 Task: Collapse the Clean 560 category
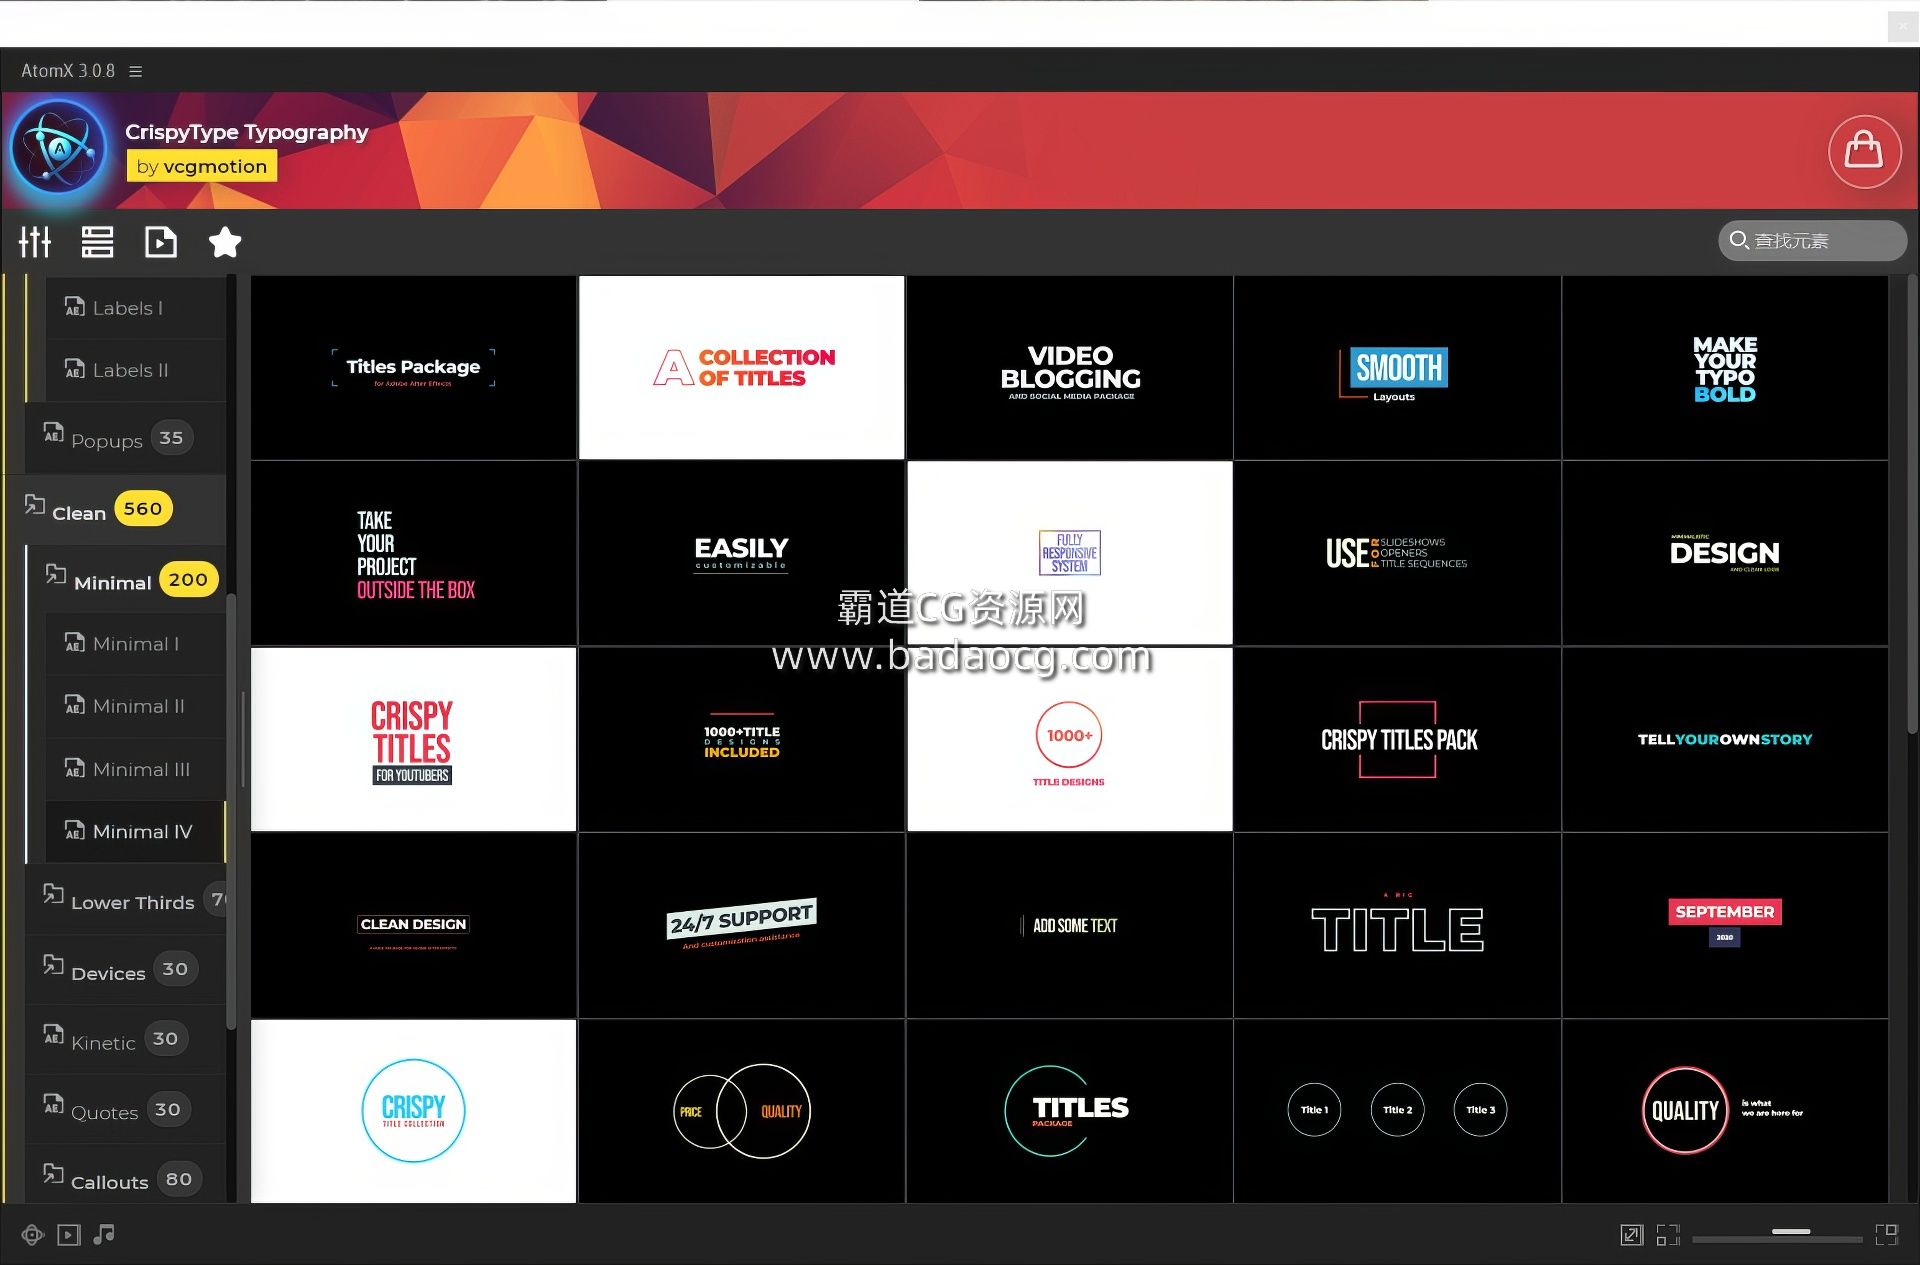(x=116, y=510)
